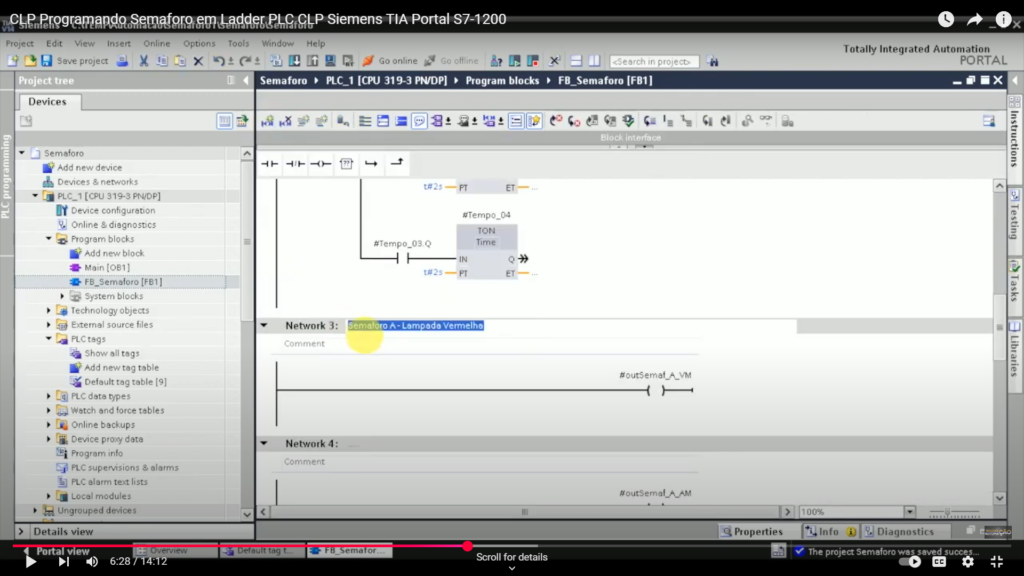1024x576 pixels.
Task: Open YouTube video settings gear
Action: pos(968,562)
